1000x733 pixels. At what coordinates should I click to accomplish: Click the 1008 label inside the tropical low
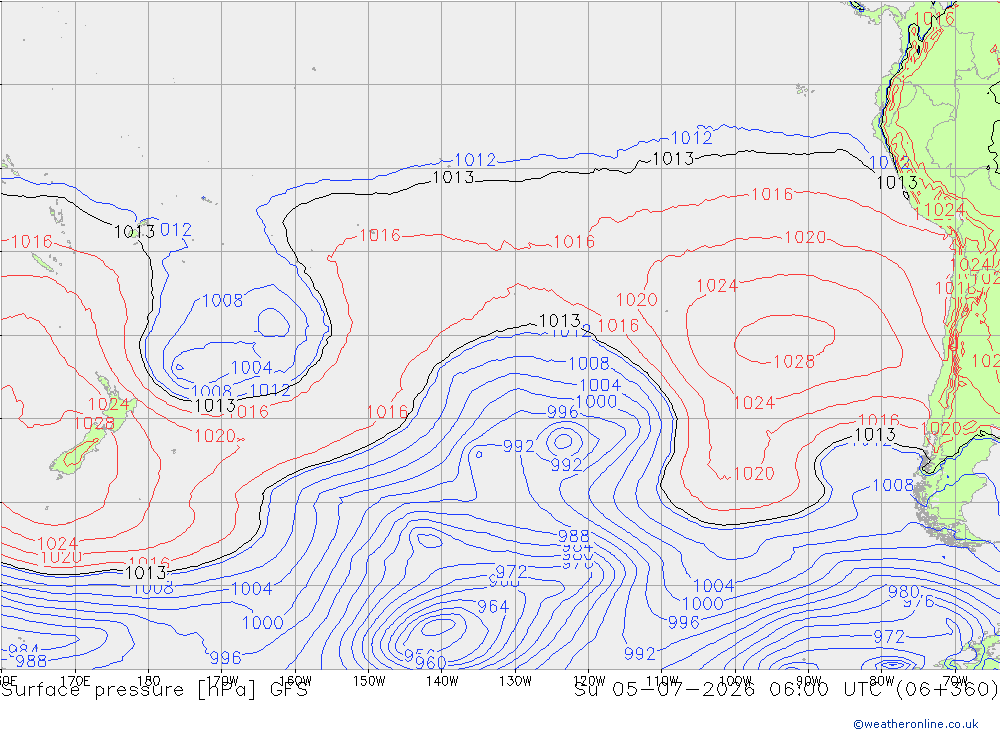(x=223, y=300)
